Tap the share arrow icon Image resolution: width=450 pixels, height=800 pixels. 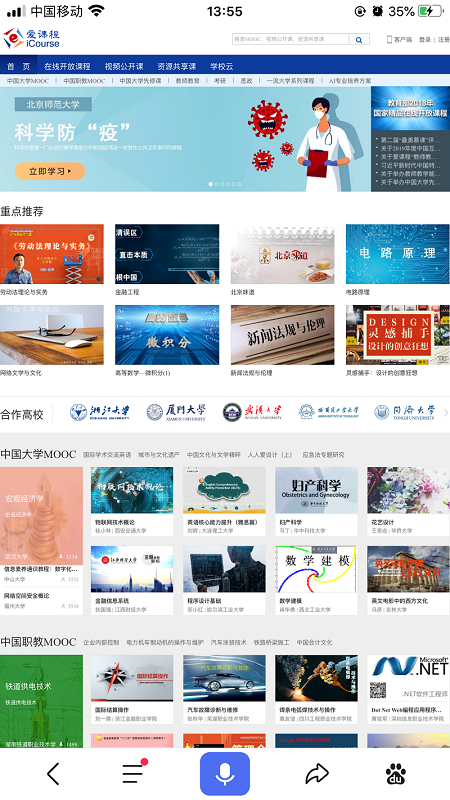[x=317, y=773]
